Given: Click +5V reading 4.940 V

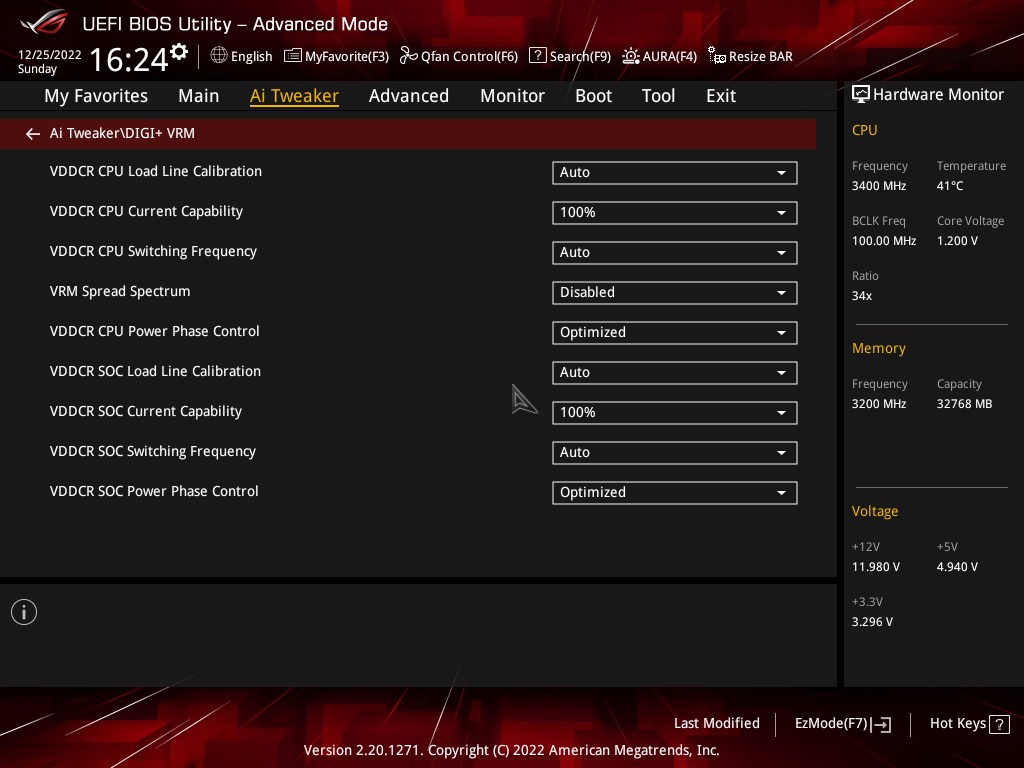Looking at the screenshot, I should (x=957, y=567).
